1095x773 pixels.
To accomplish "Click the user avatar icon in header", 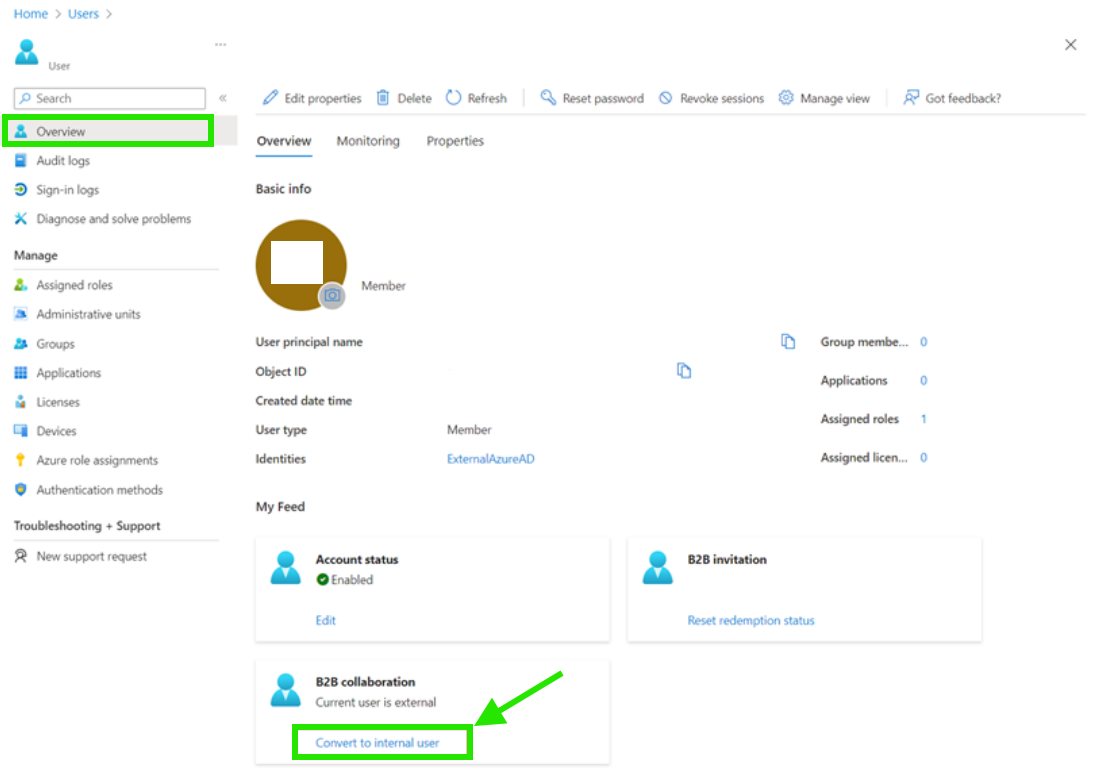I will coord(27,52).
